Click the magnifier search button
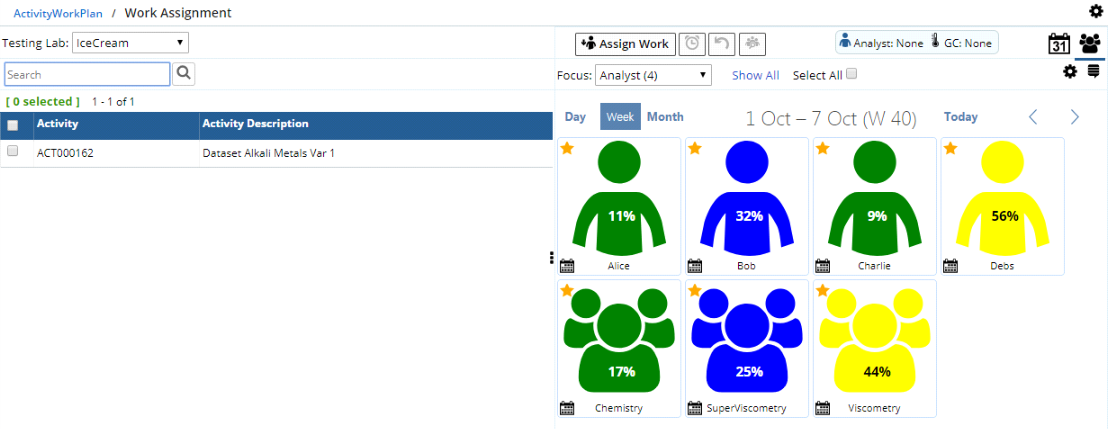Viewport: 1108px width, 429px height. pyautogui.click(x=184, y=74)
